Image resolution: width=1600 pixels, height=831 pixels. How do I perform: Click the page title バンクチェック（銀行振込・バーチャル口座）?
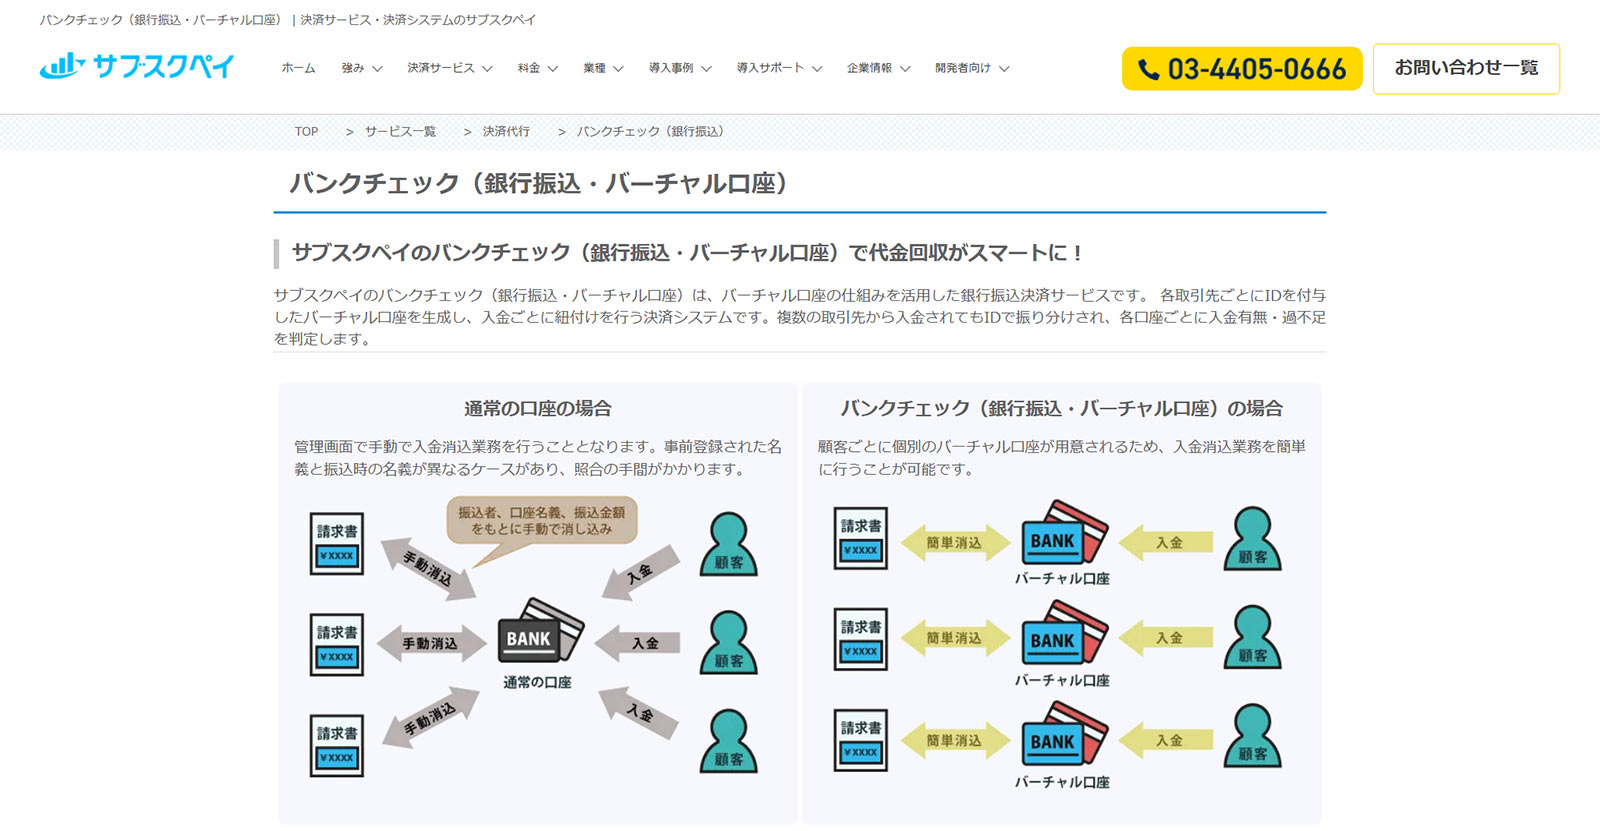point(540,183)
